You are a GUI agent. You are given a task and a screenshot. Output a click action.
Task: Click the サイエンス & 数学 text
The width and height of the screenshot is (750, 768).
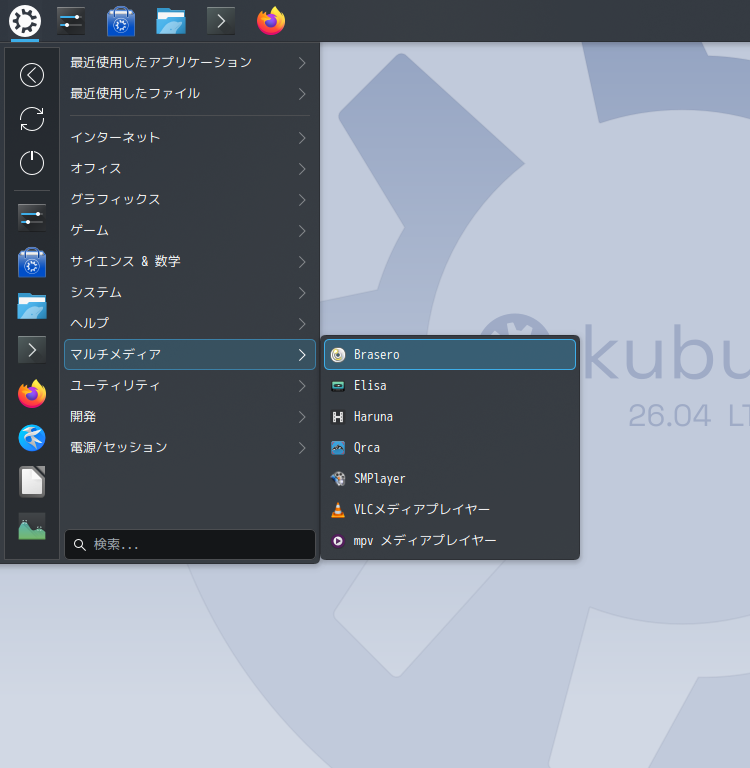coord(125,261)
